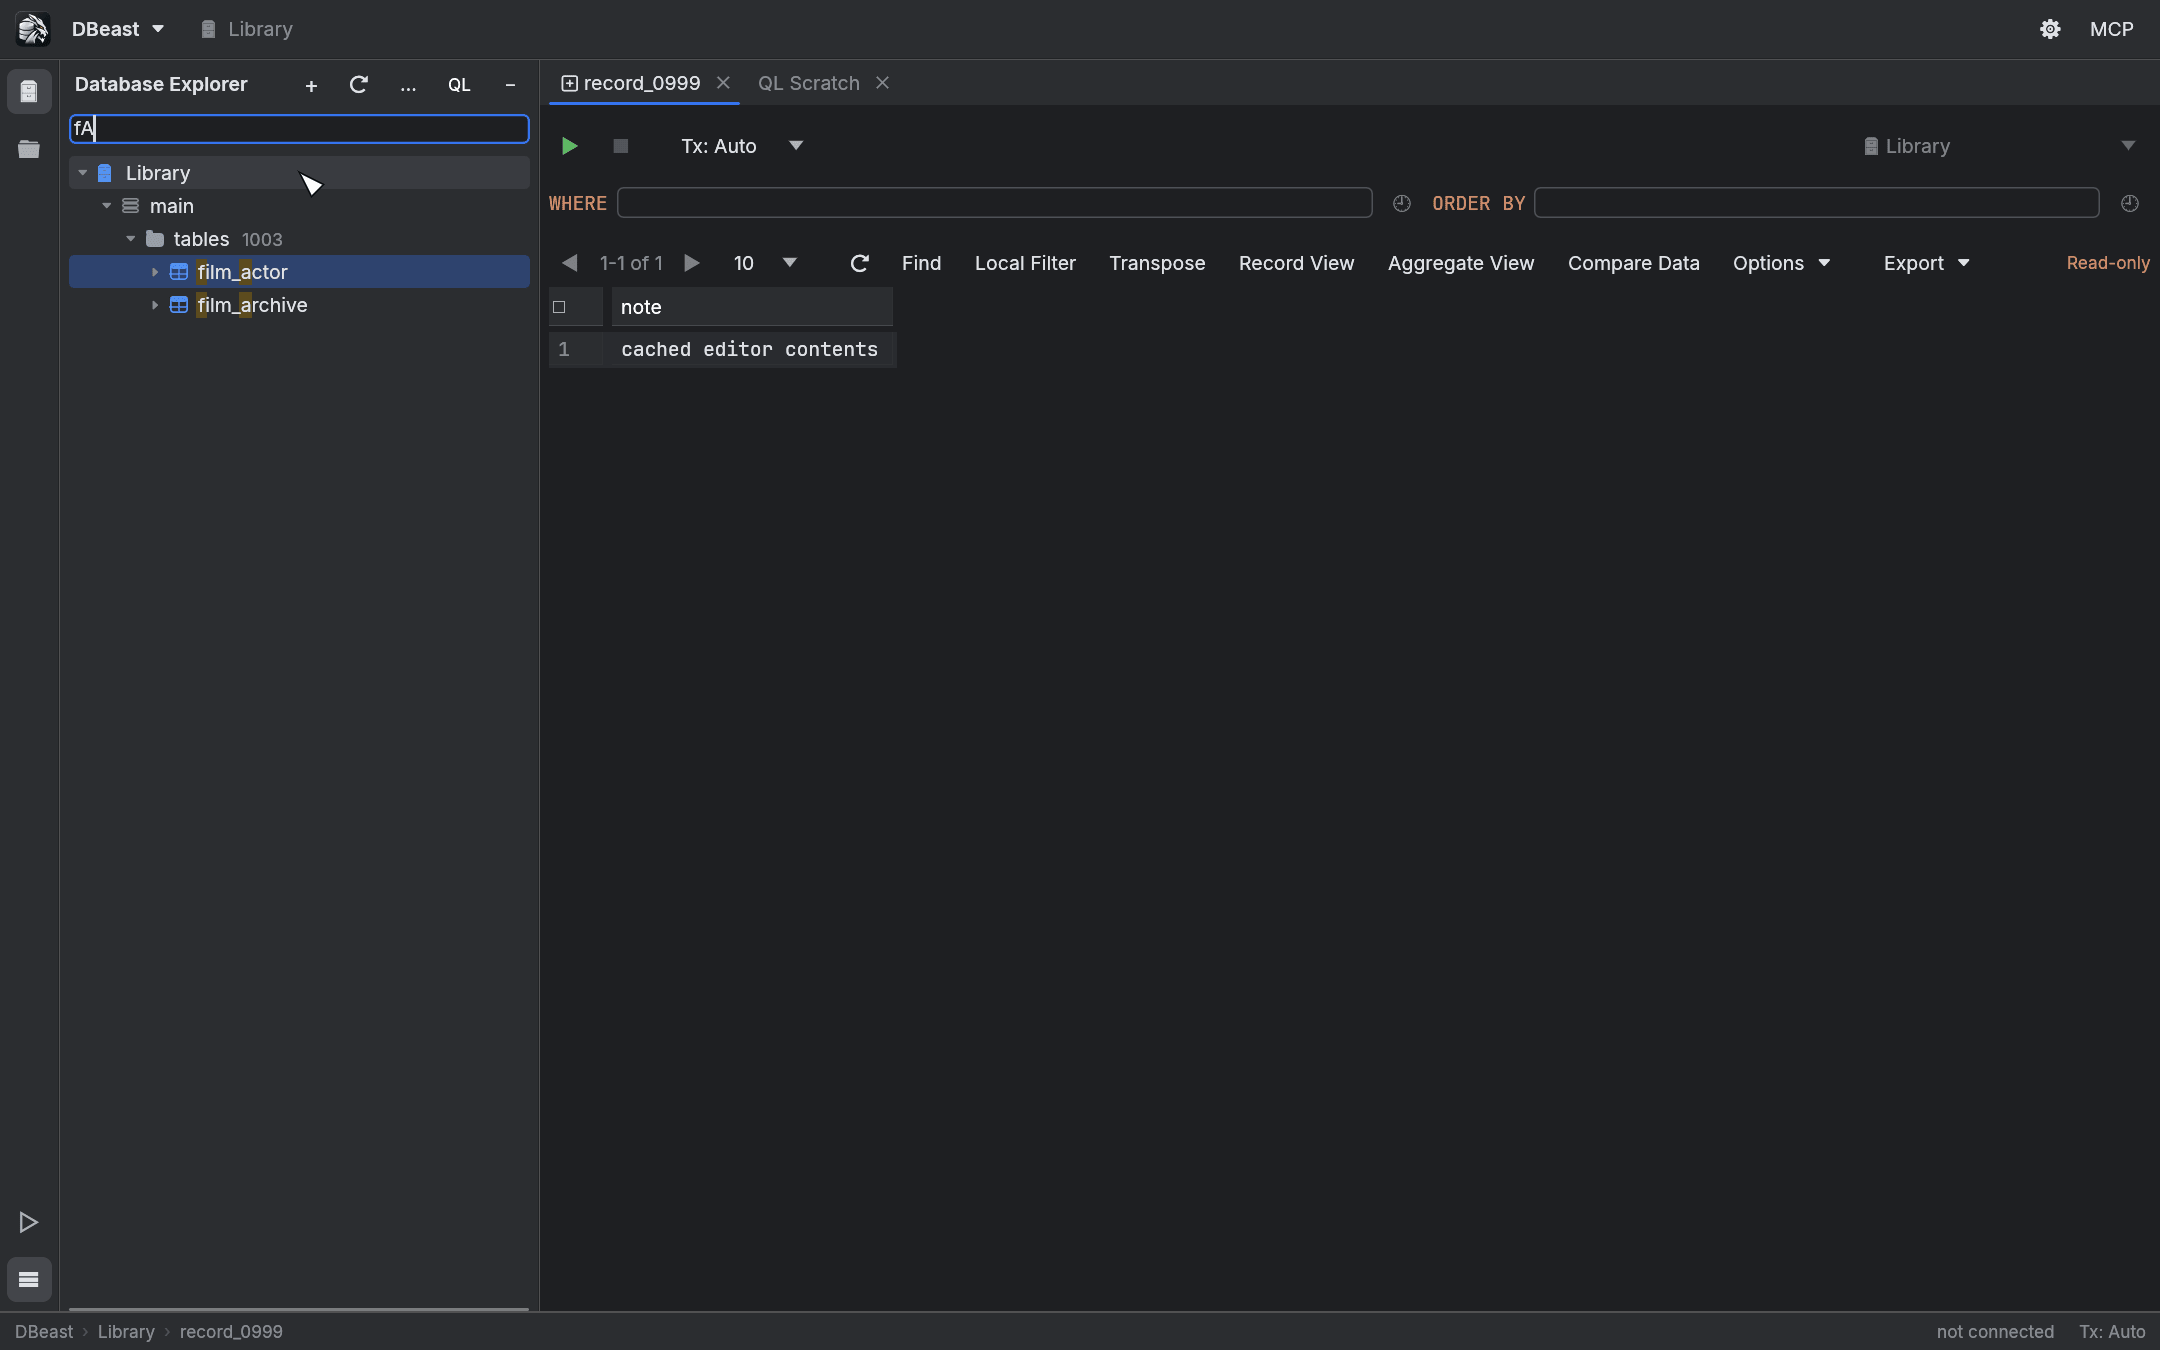The image size is (2160, 1350).
Task: Collapse the tables folder node
Action: 131,239
